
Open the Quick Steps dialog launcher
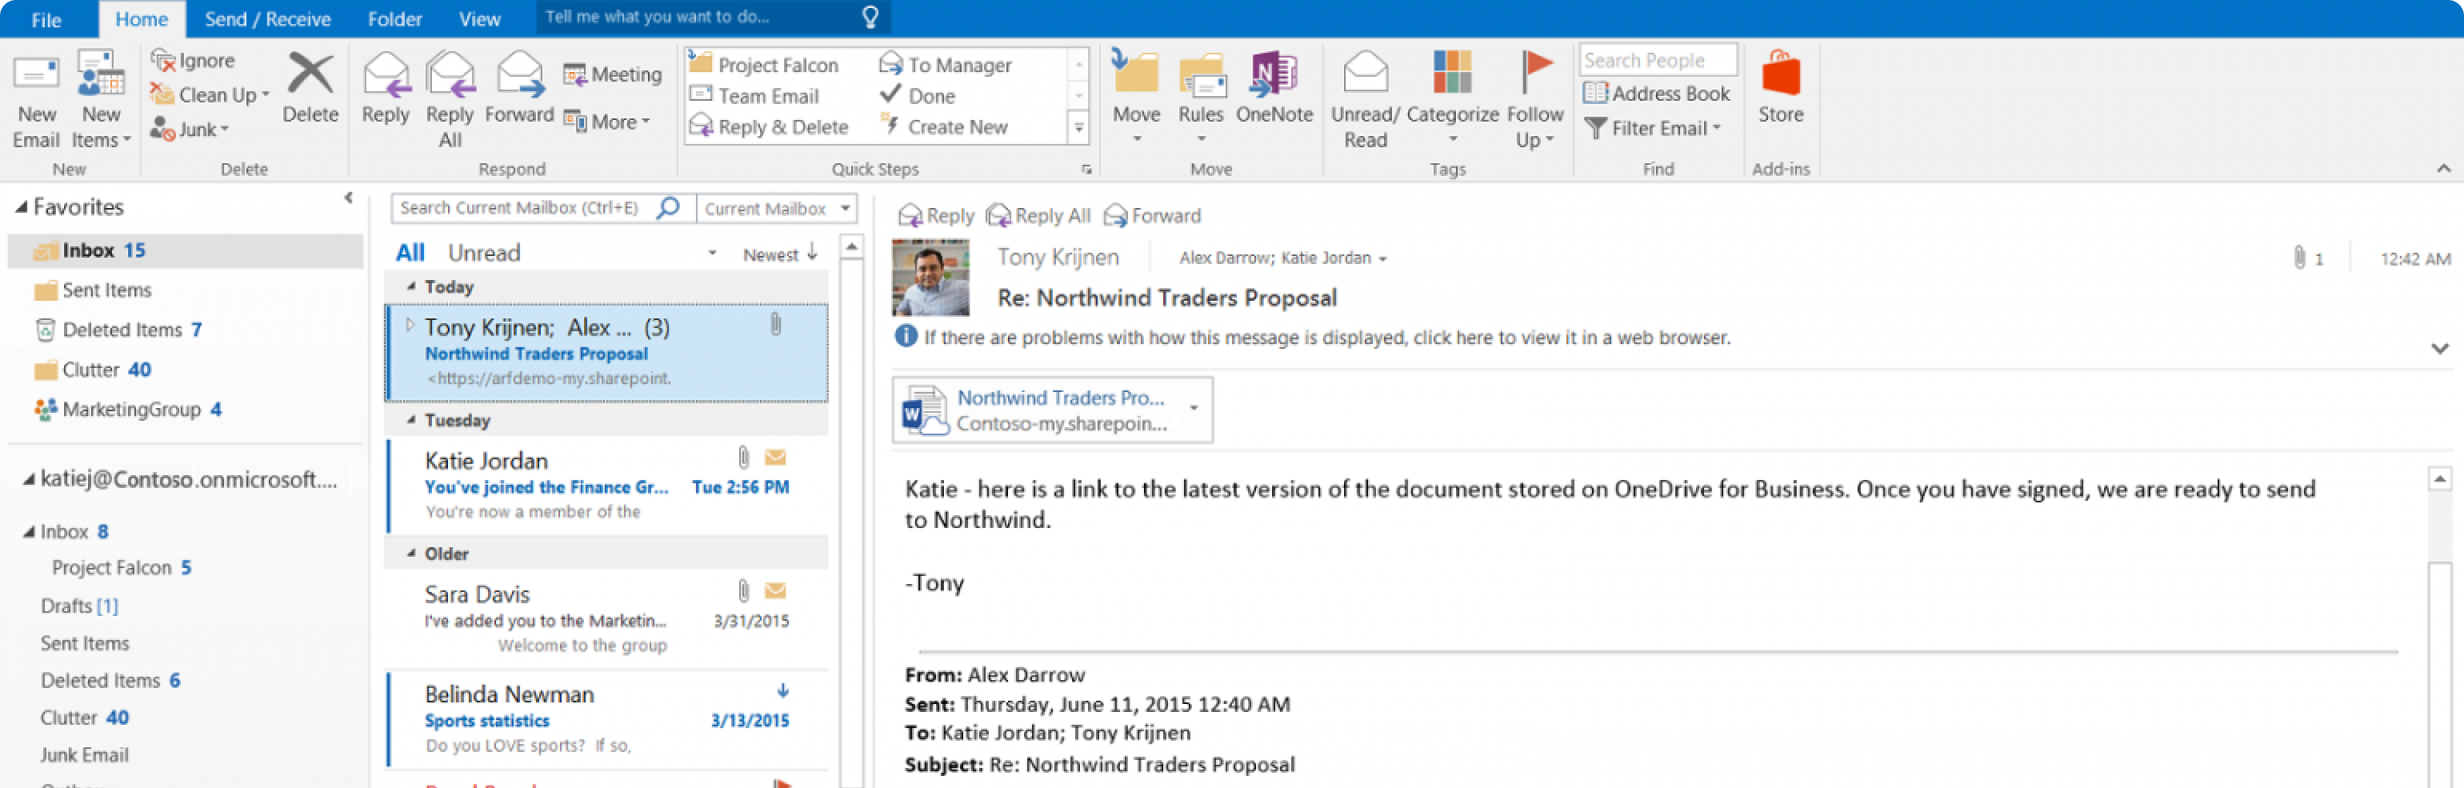pos(1086,170)
